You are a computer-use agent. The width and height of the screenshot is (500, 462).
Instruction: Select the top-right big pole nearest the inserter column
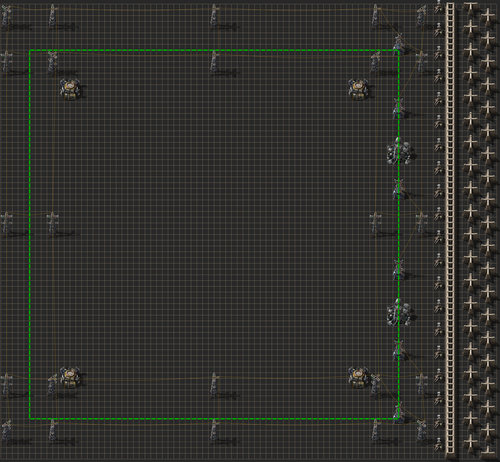click(x=421, y=16)
